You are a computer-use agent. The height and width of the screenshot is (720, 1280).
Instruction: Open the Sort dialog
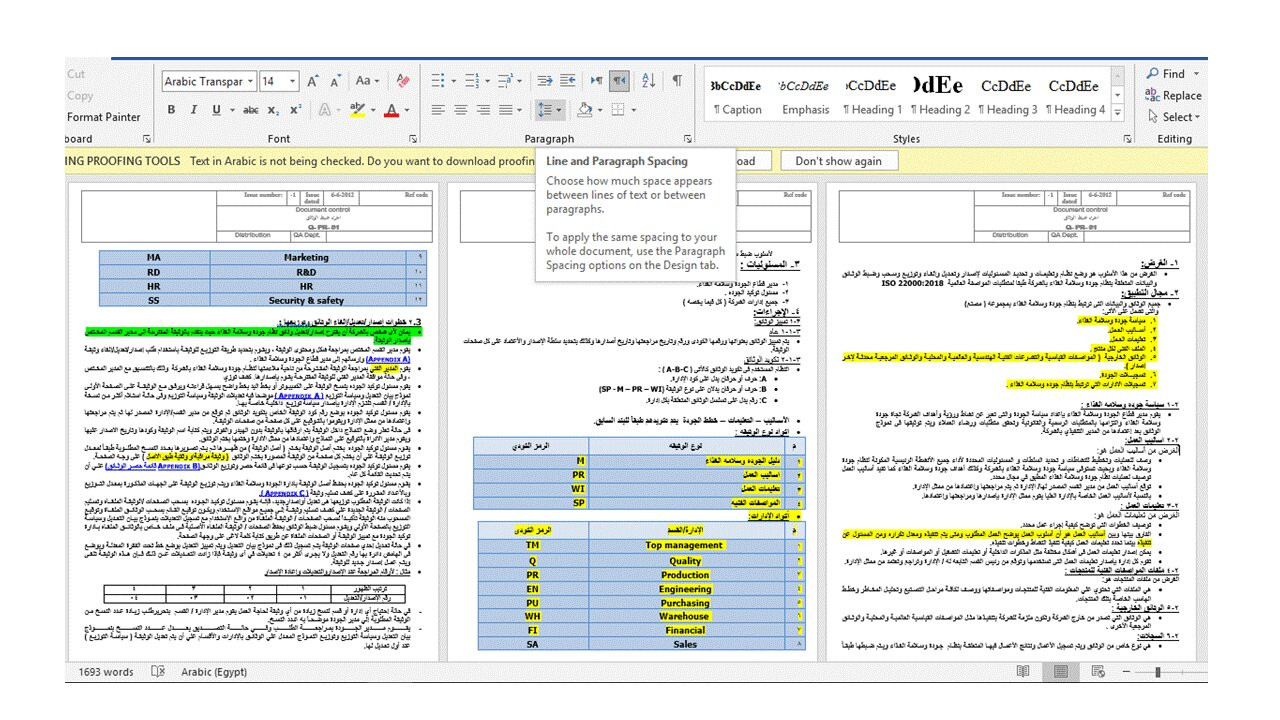[x=647, y=80]
